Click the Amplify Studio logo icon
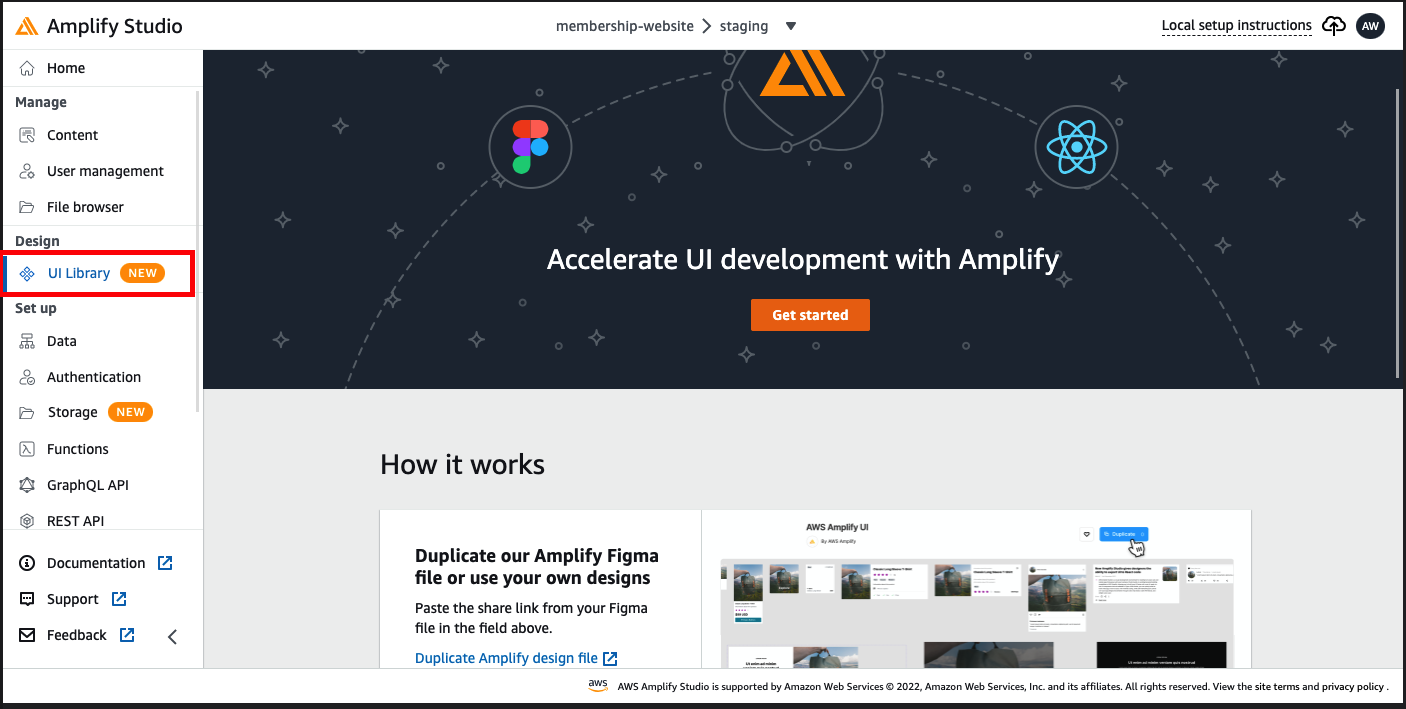 click(27, 26)
